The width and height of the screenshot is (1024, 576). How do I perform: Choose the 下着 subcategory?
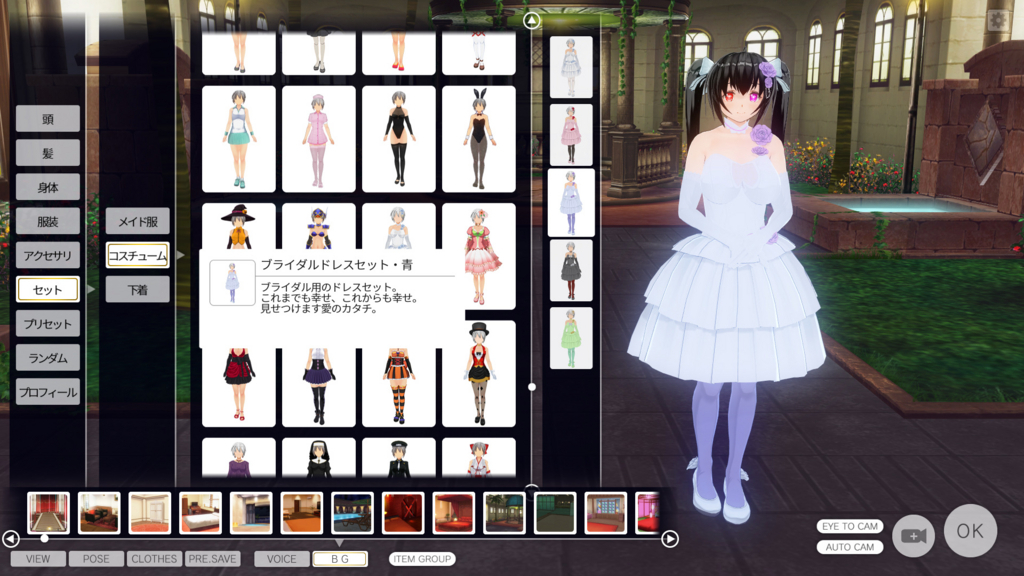138,289
